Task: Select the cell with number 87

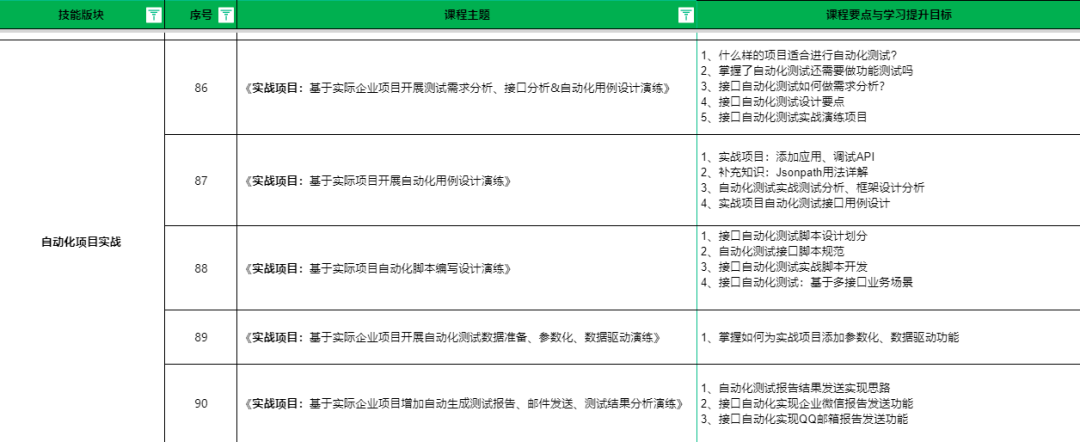Action: coord(201,180)
